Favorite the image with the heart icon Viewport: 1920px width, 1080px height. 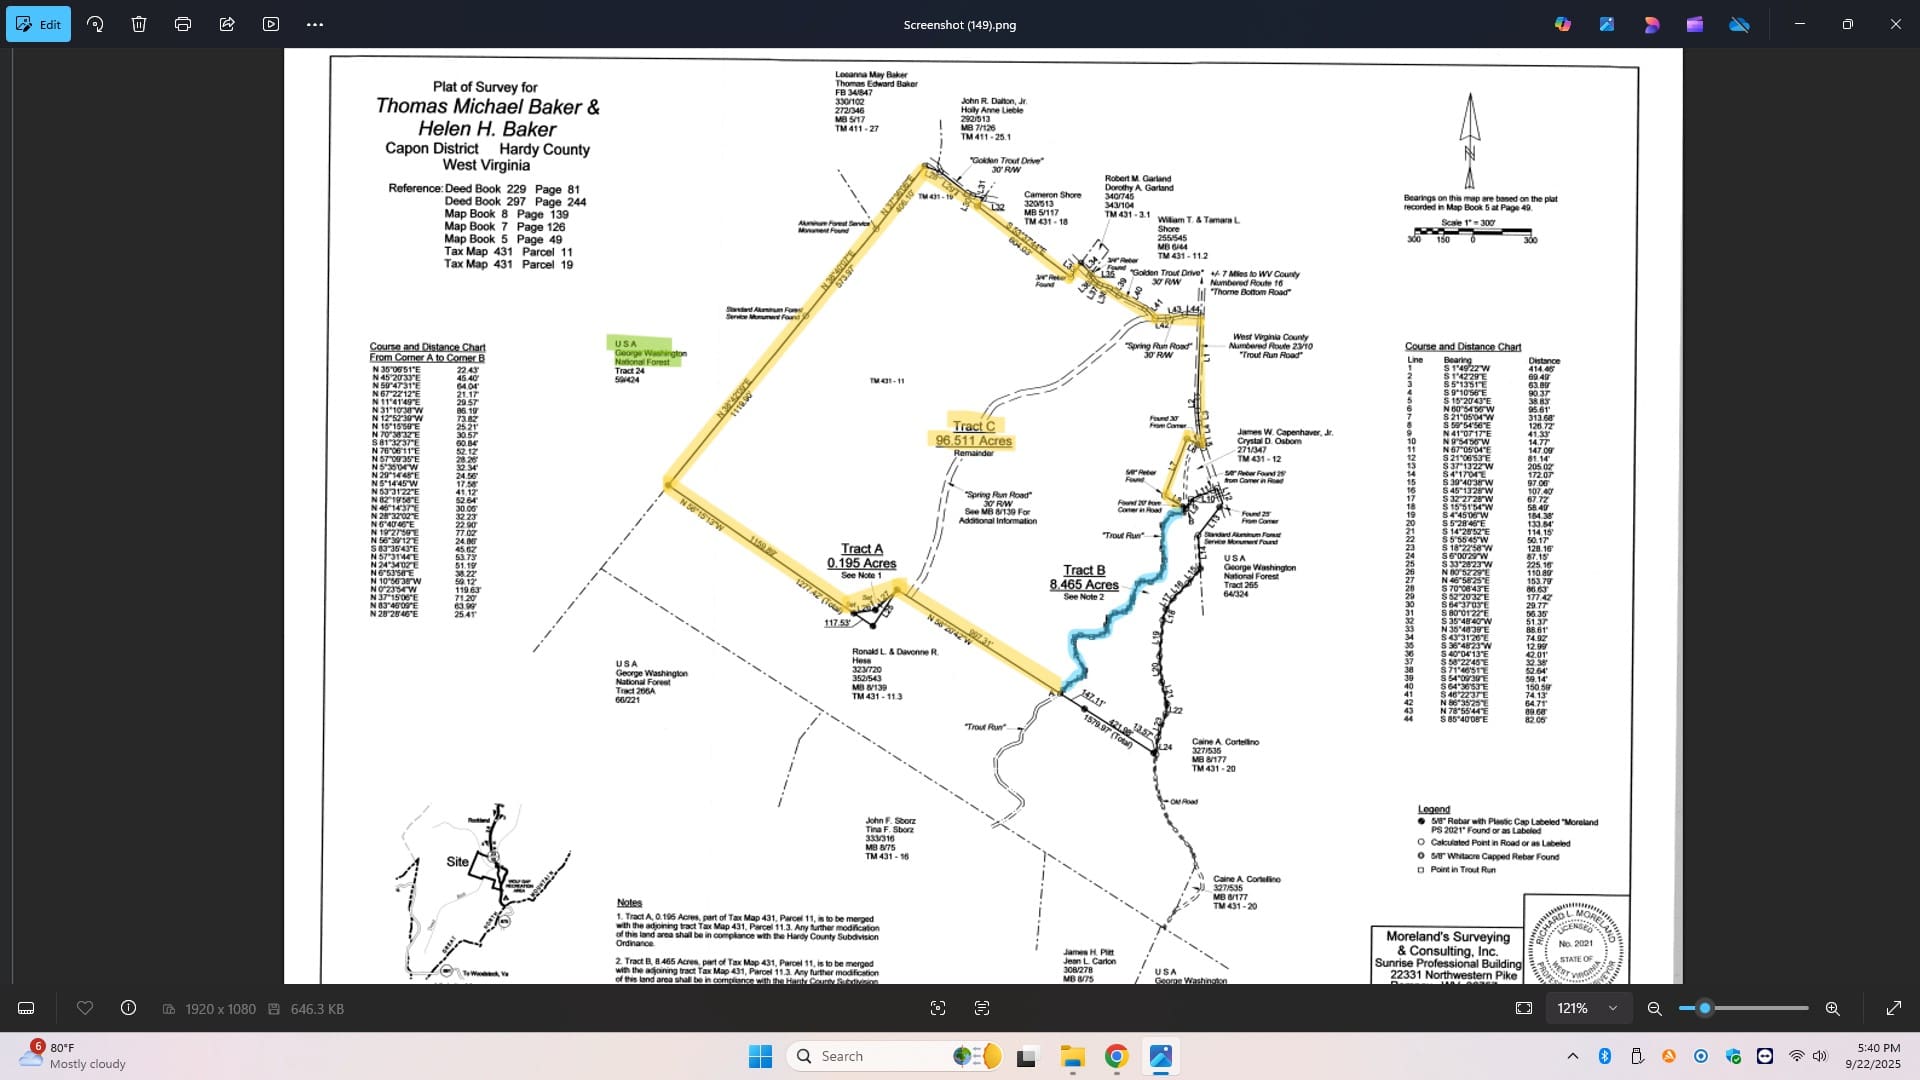tap(85, 1008)
